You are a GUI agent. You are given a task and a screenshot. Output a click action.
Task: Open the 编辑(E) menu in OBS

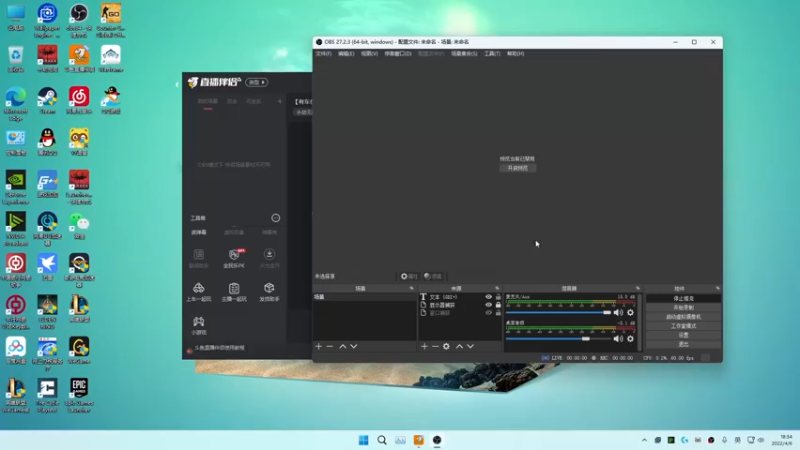point(346,54)
